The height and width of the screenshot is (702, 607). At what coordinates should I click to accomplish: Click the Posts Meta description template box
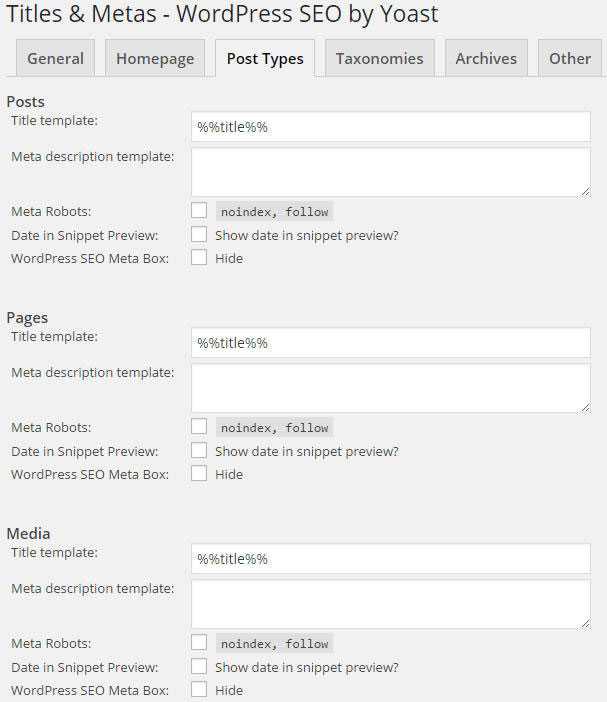pos(390,172)
